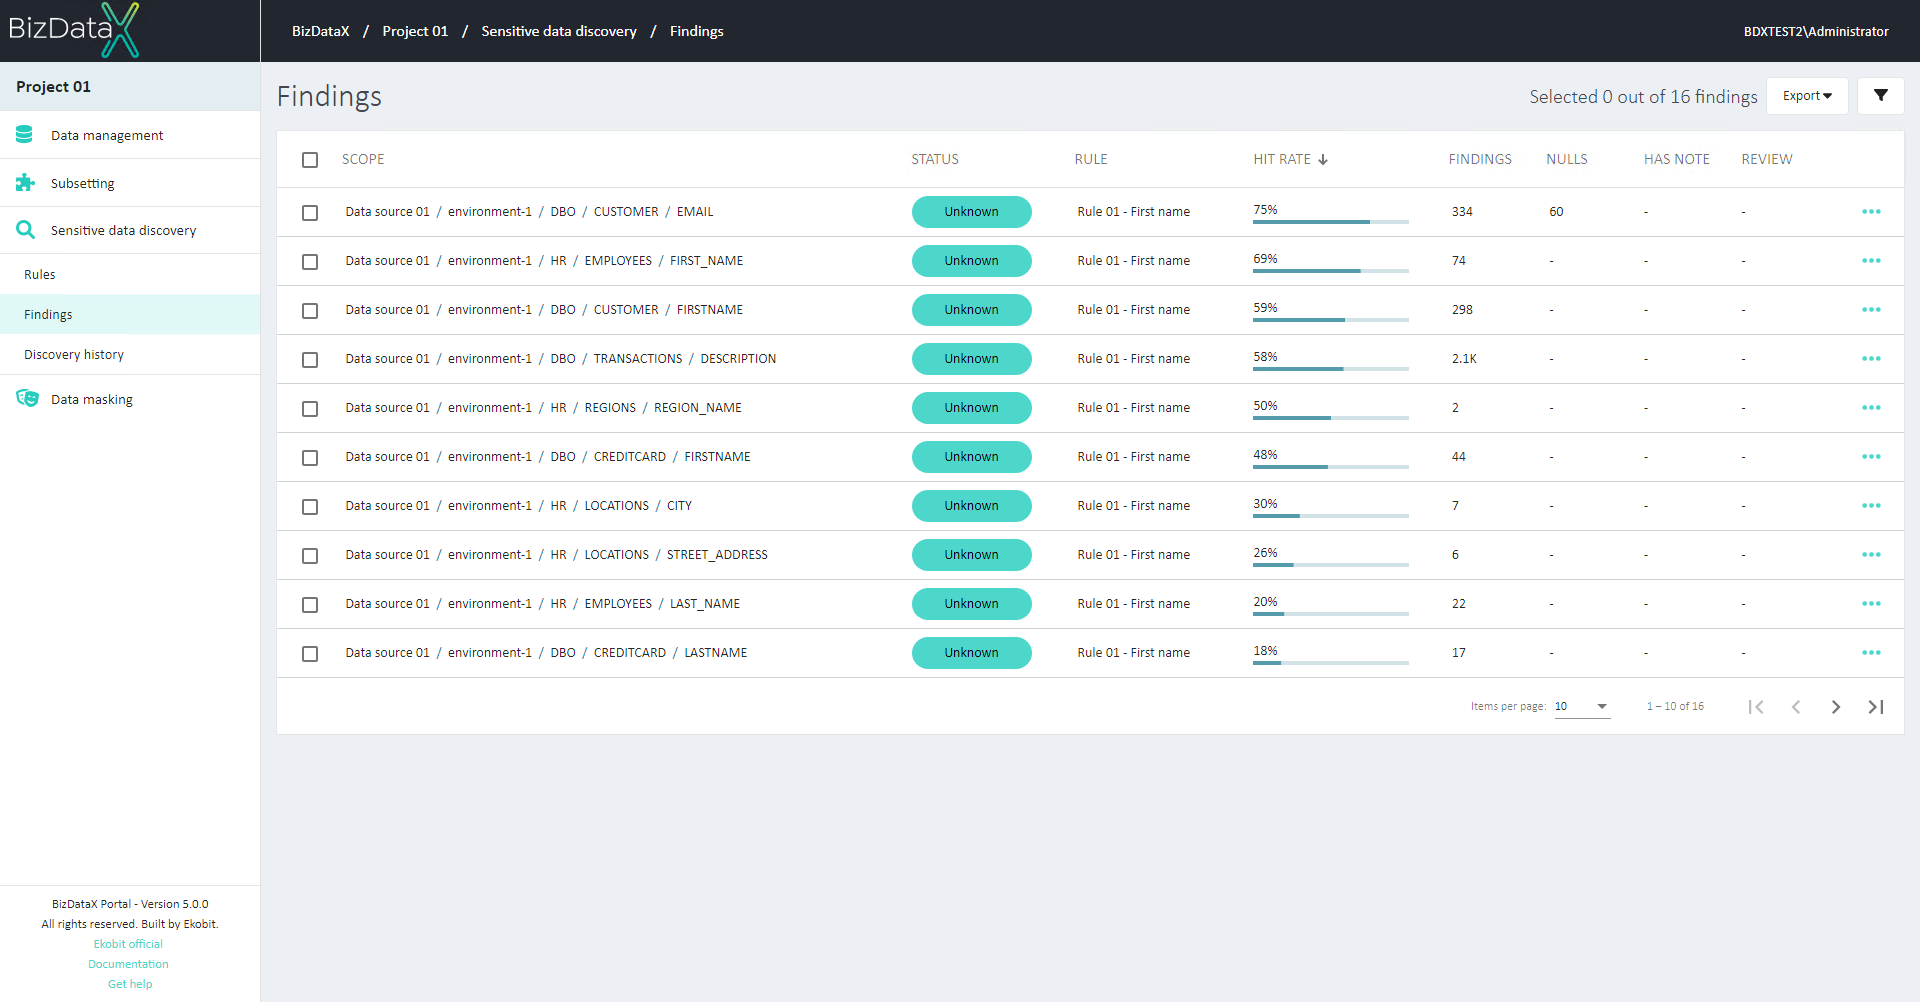
Task: Click the 50% hit rate bar
Action: coord(1331,418)
